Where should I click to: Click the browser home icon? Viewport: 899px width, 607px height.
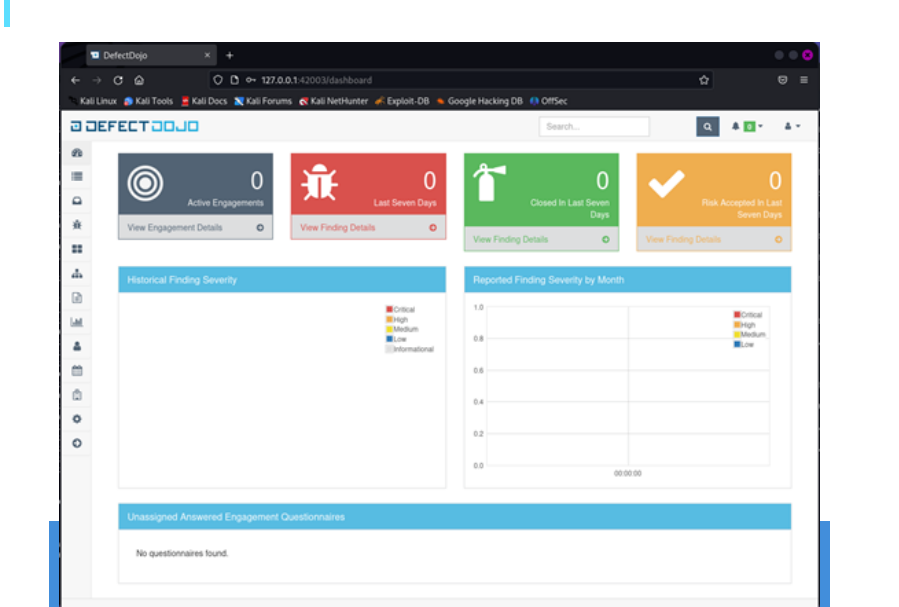point(139,80)
